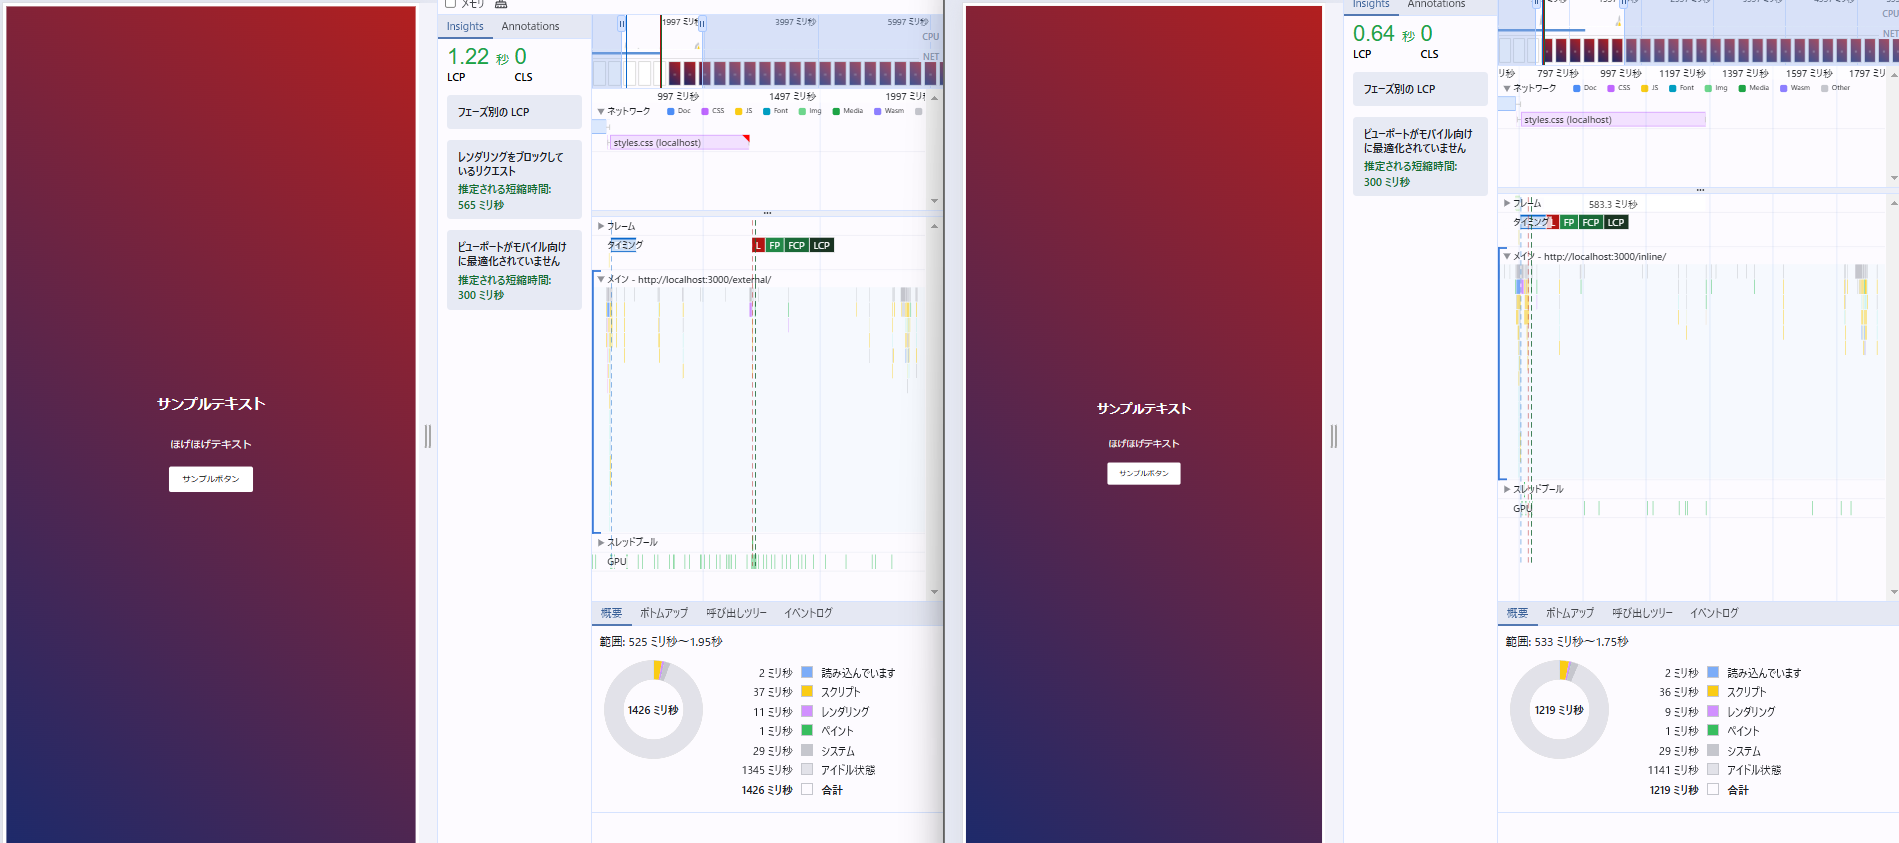Open フェーズ別の LCP insight in left panel
The width and height of the screenshot is (1899, 843).
point(514,112)
